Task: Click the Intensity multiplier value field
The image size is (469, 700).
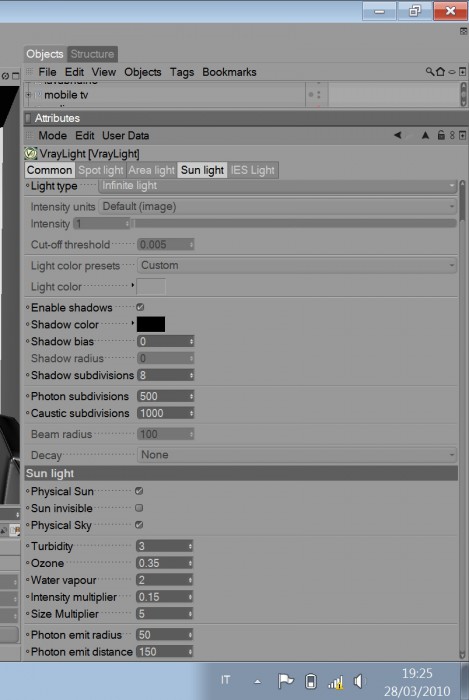Action: [165, 597]
